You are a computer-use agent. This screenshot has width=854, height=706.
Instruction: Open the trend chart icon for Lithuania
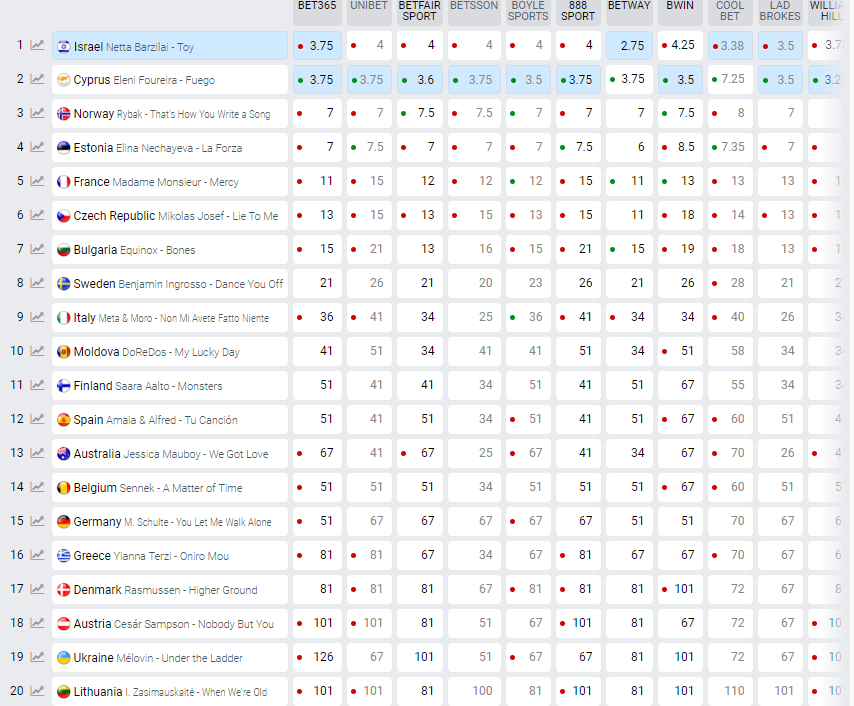[x=37, y=691]
